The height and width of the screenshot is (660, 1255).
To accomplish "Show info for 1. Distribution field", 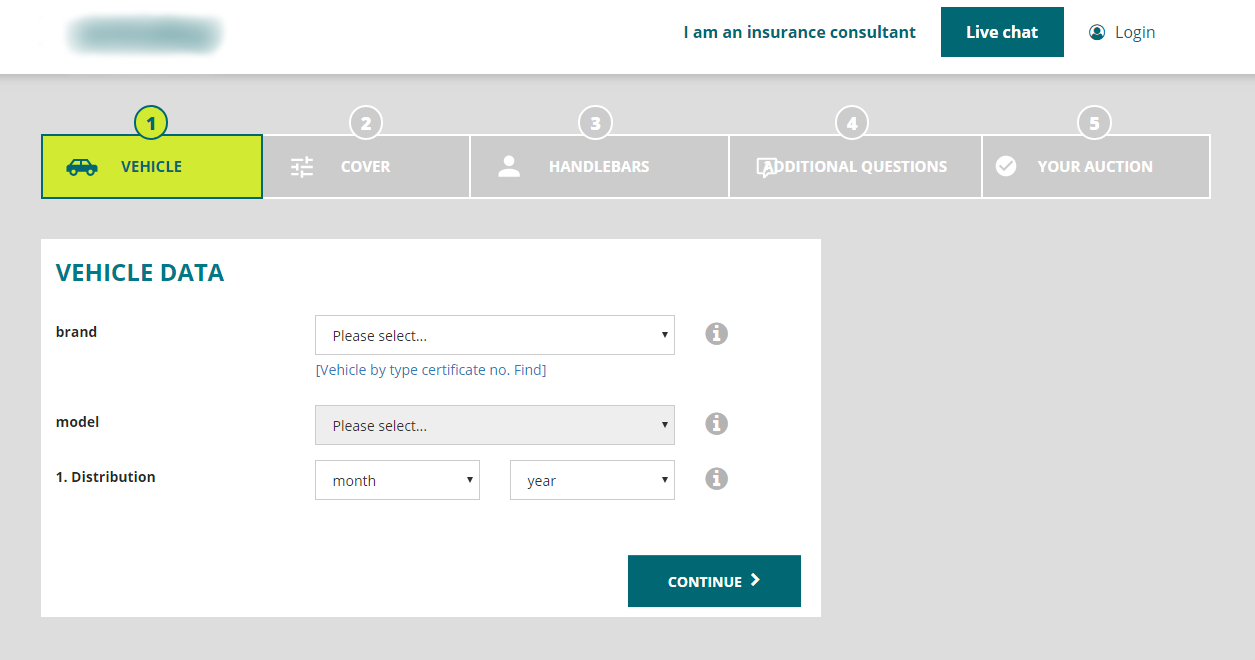I will coord(716,479).
